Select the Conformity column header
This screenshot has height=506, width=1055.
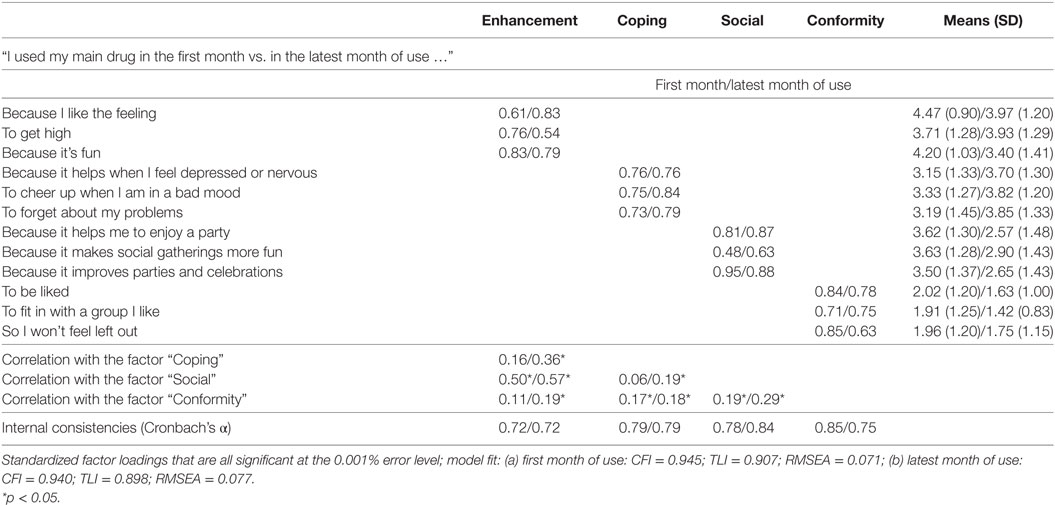(845, 21)
